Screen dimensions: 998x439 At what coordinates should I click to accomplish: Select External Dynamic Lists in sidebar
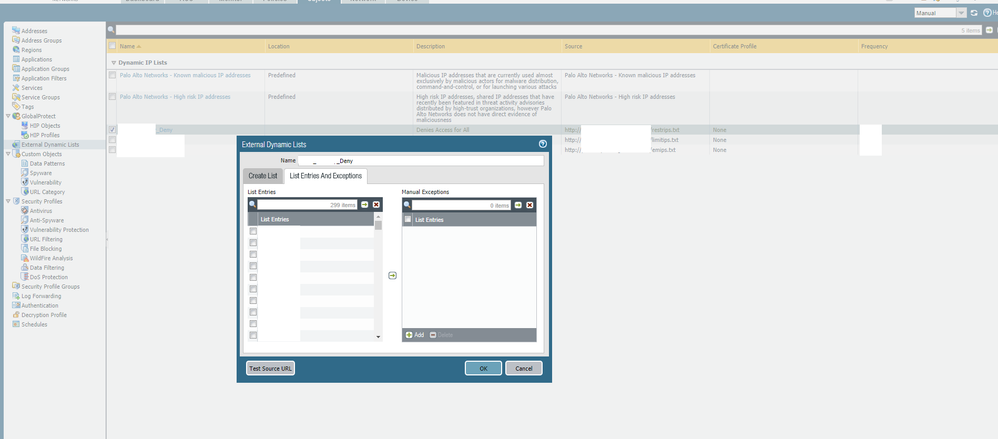(x=50, y=144)
